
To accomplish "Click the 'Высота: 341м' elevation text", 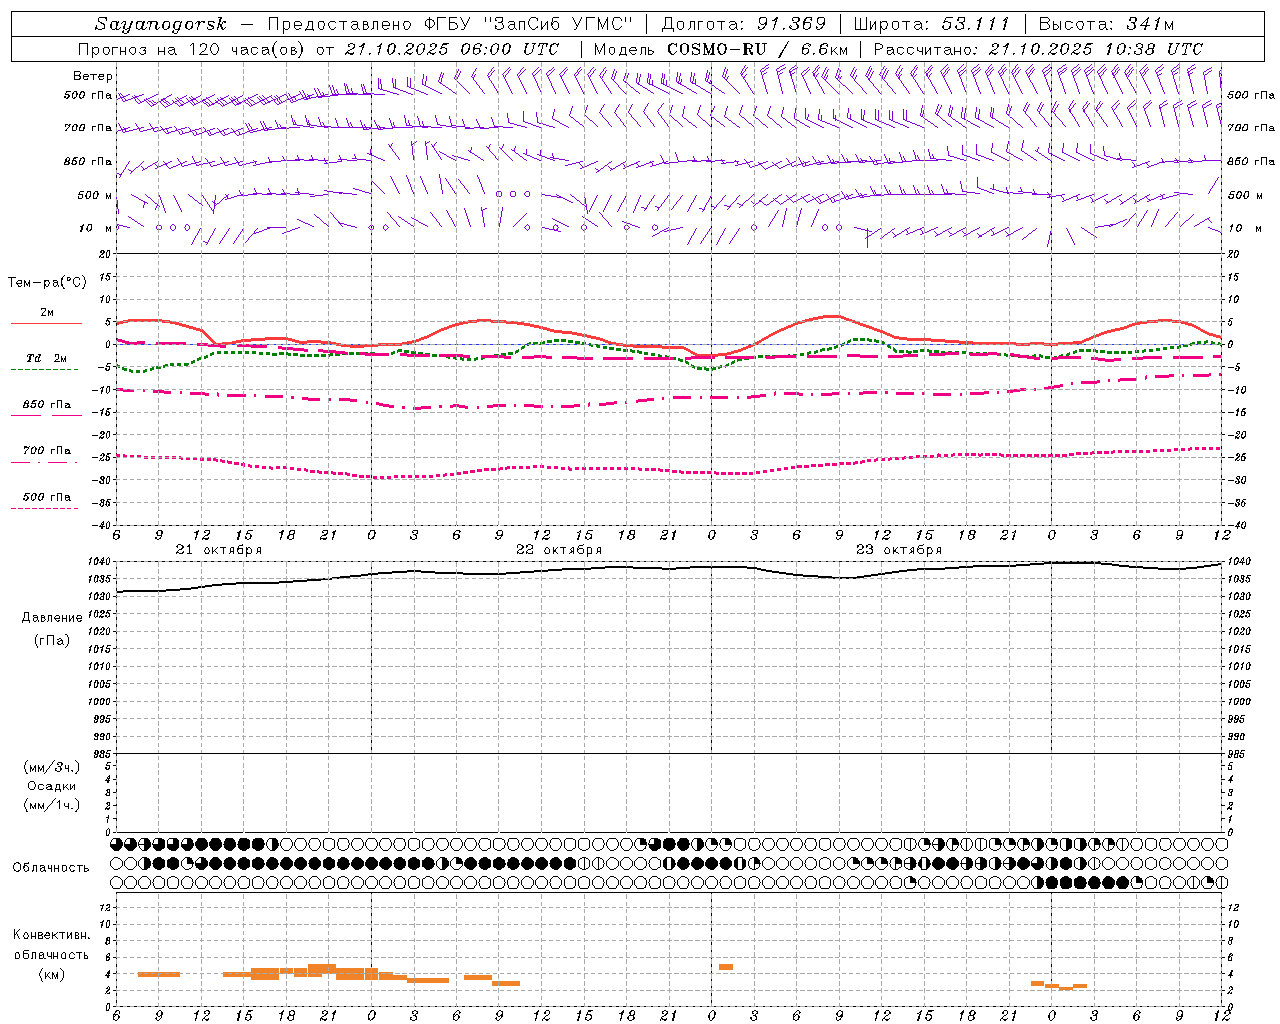I will pyautogui.click(x=1106, y=24).
